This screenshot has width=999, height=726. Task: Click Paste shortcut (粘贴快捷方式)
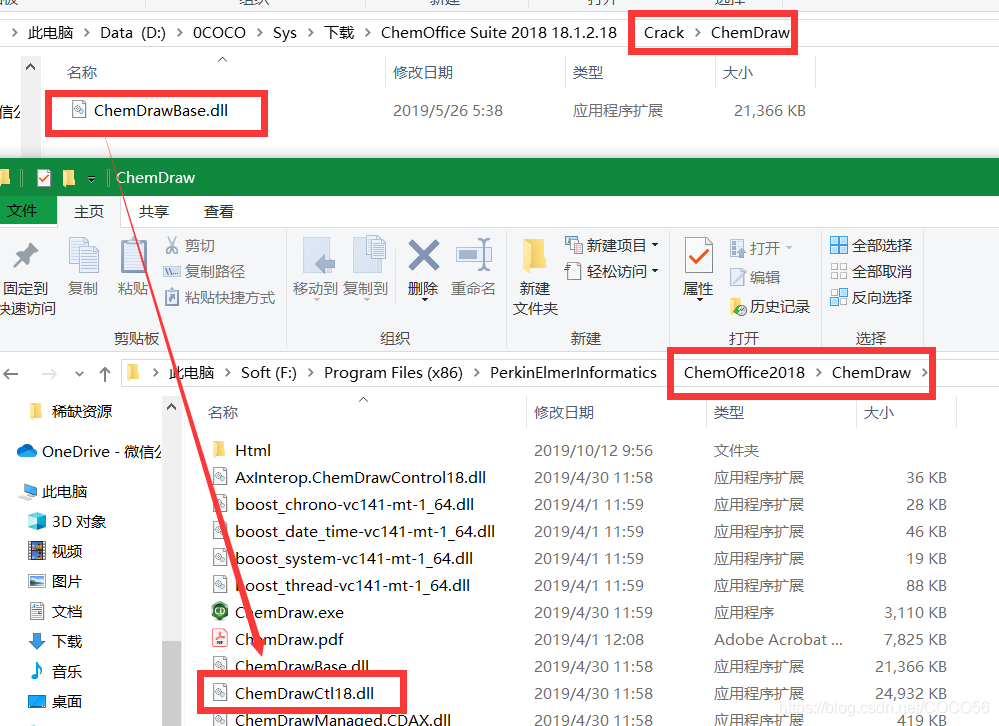coord(220,298)
